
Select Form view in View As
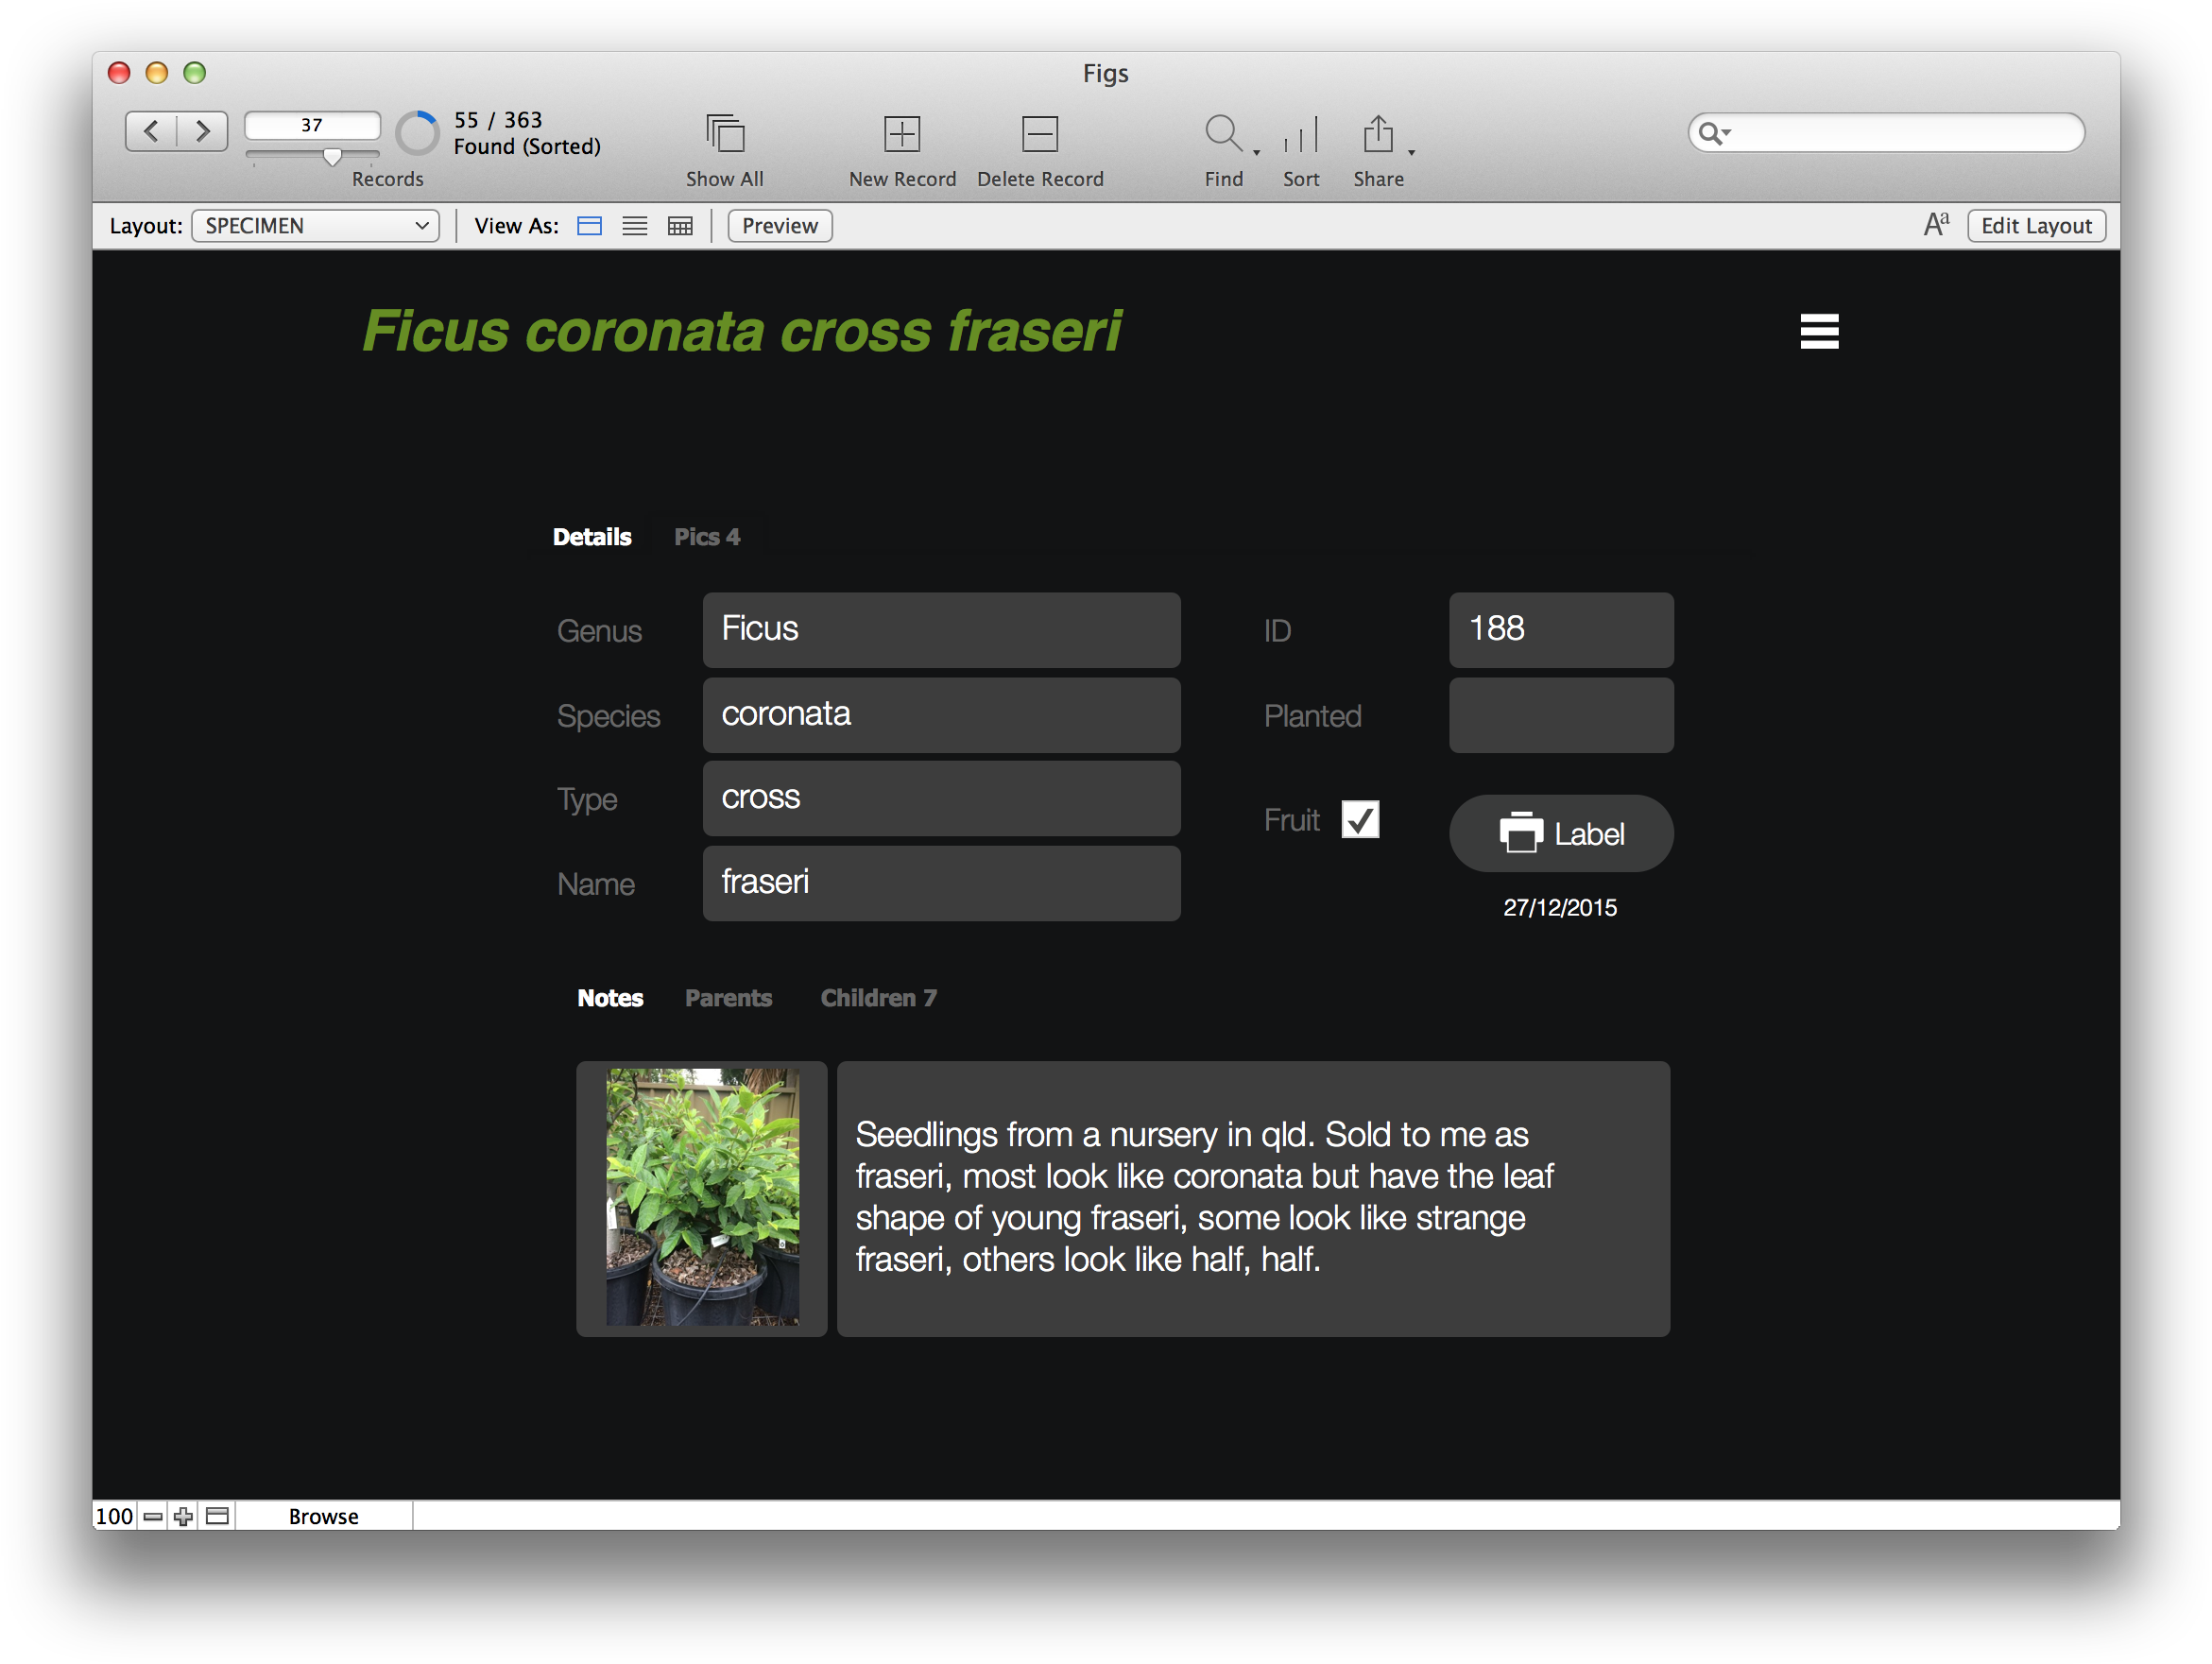coord(588,226)
